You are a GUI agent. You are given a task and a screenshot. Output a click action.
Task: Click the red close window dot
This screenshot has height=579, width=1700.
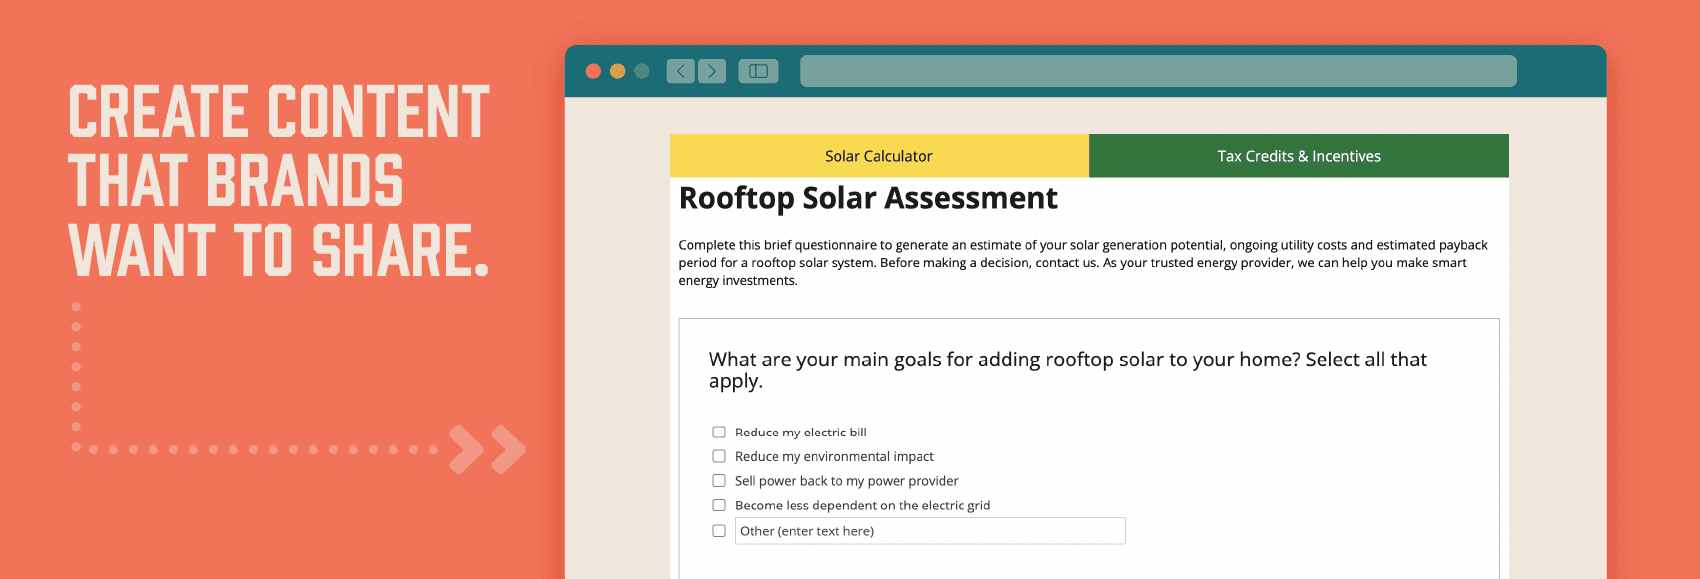tap(593, 71)
